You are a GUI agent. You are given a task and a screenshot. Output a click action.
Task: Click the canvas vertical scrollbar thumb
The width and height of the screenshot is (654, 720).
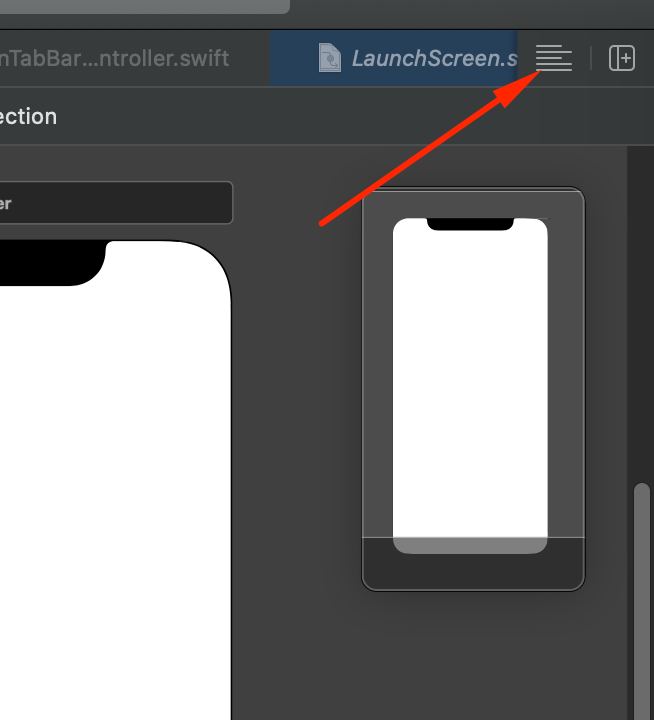642,602
